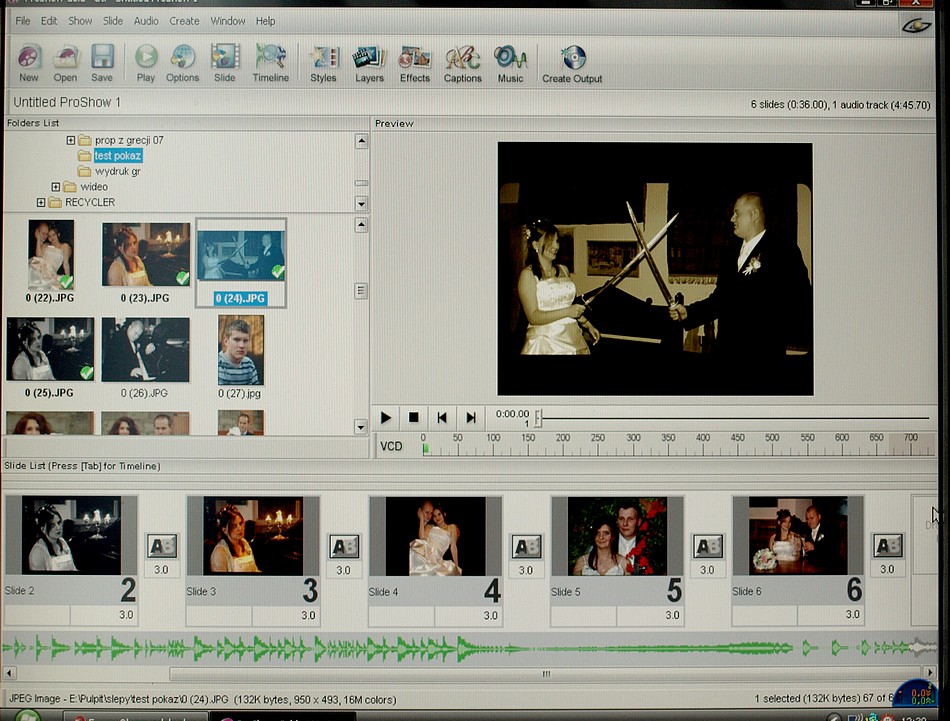The height and width of the screenshot is (721, 950).
Task: Jump to next slide in preview controls
Action: pos(470,417)
